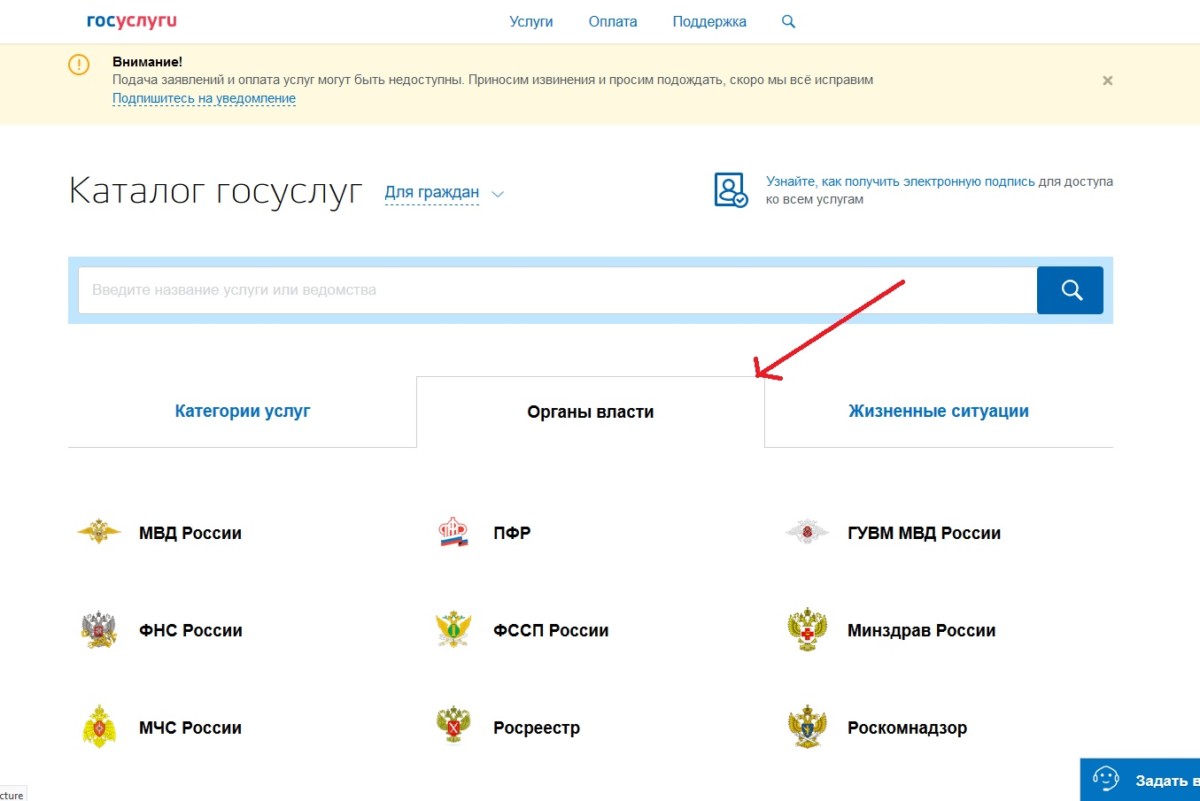
Task: Click Подпишитесь на уведомление link
Action: pyautogui.click(x=204, y=98)
